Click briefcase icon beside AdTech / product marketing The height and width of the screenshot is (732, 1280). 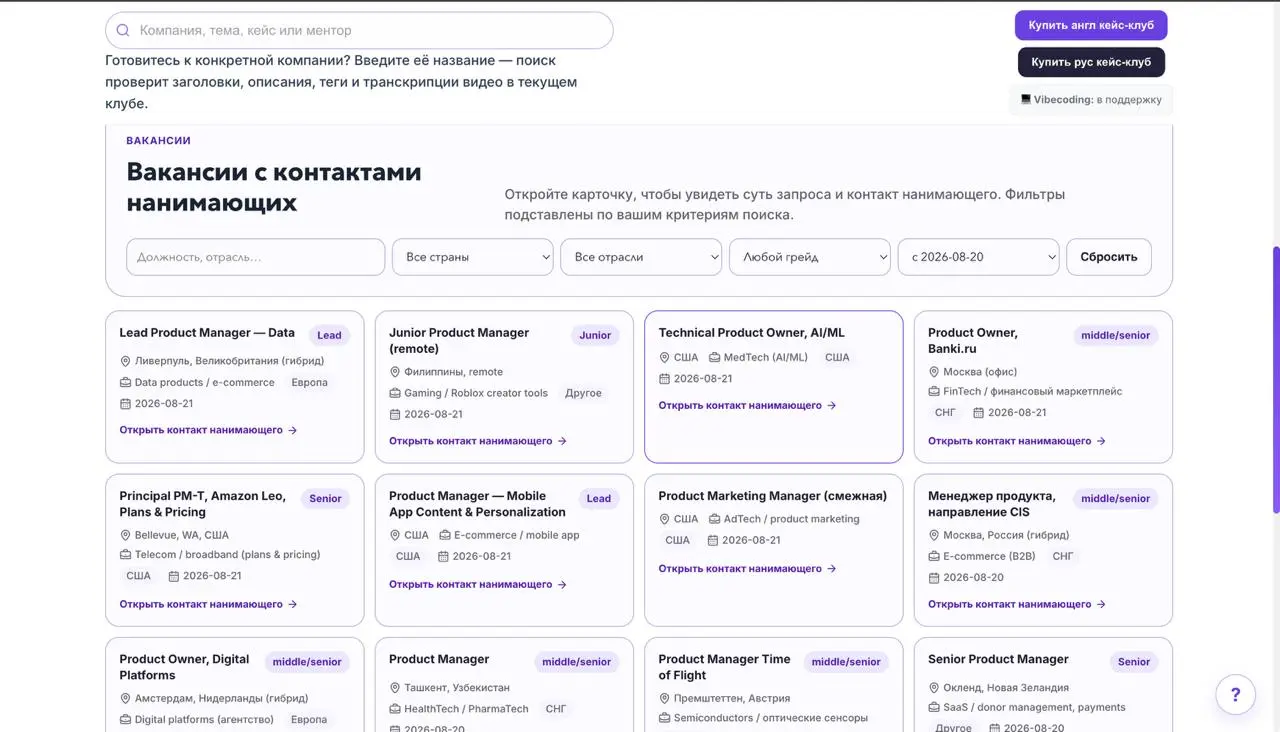(x=715, y=519)
